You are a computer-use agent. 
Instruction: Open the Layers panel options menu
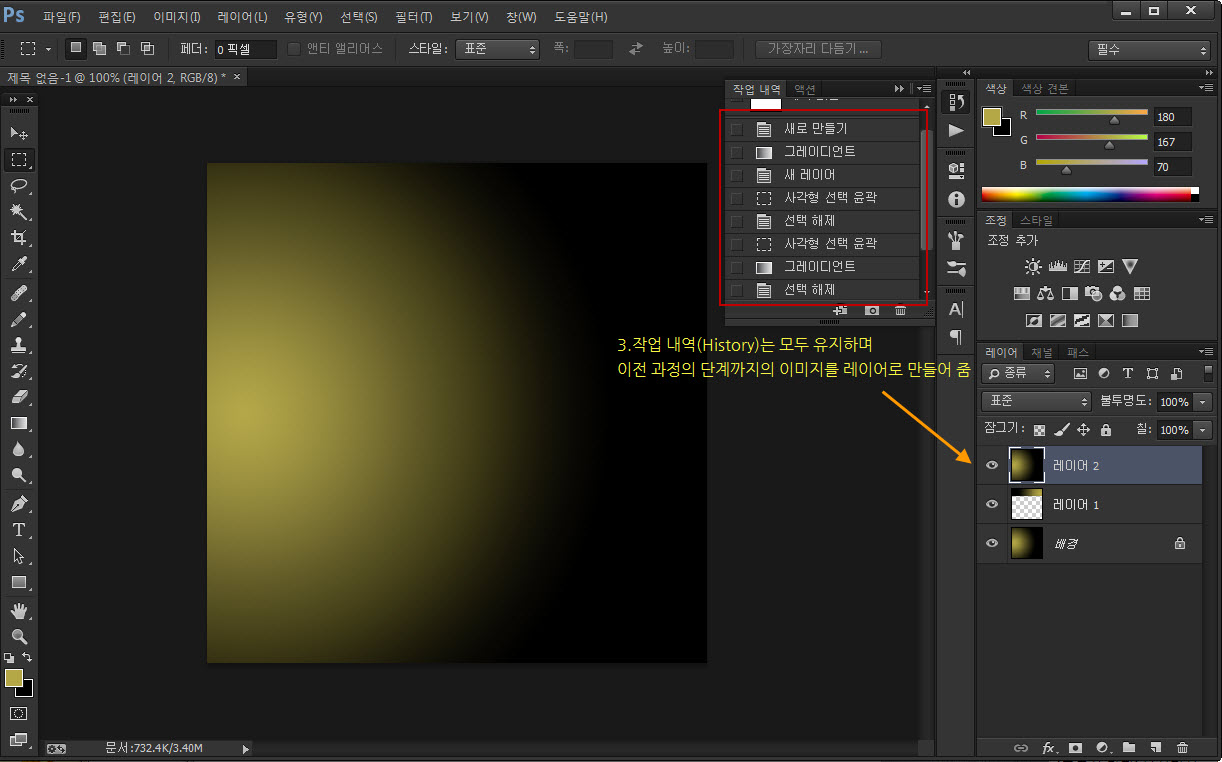[x=1208, y=352]
